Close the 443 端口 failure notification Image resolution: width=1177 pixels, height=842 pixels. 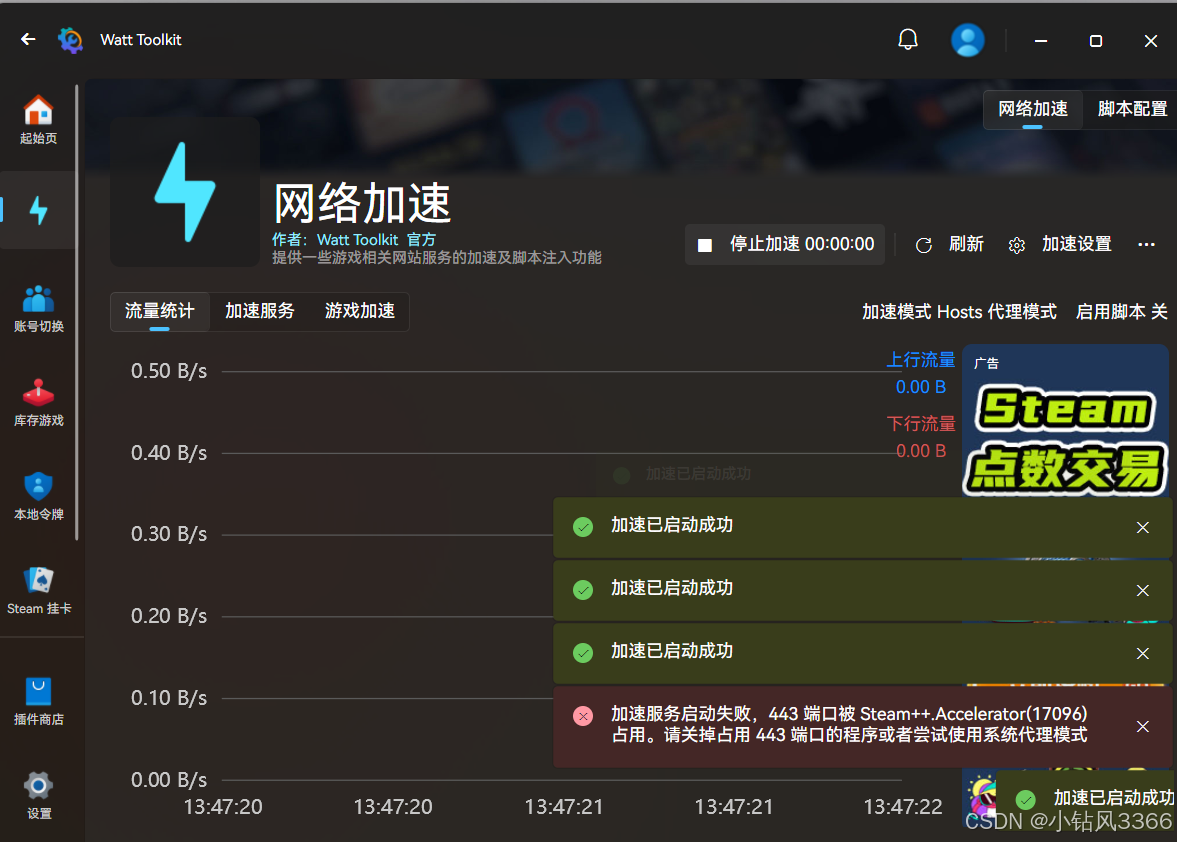[x=1142, y=726]
